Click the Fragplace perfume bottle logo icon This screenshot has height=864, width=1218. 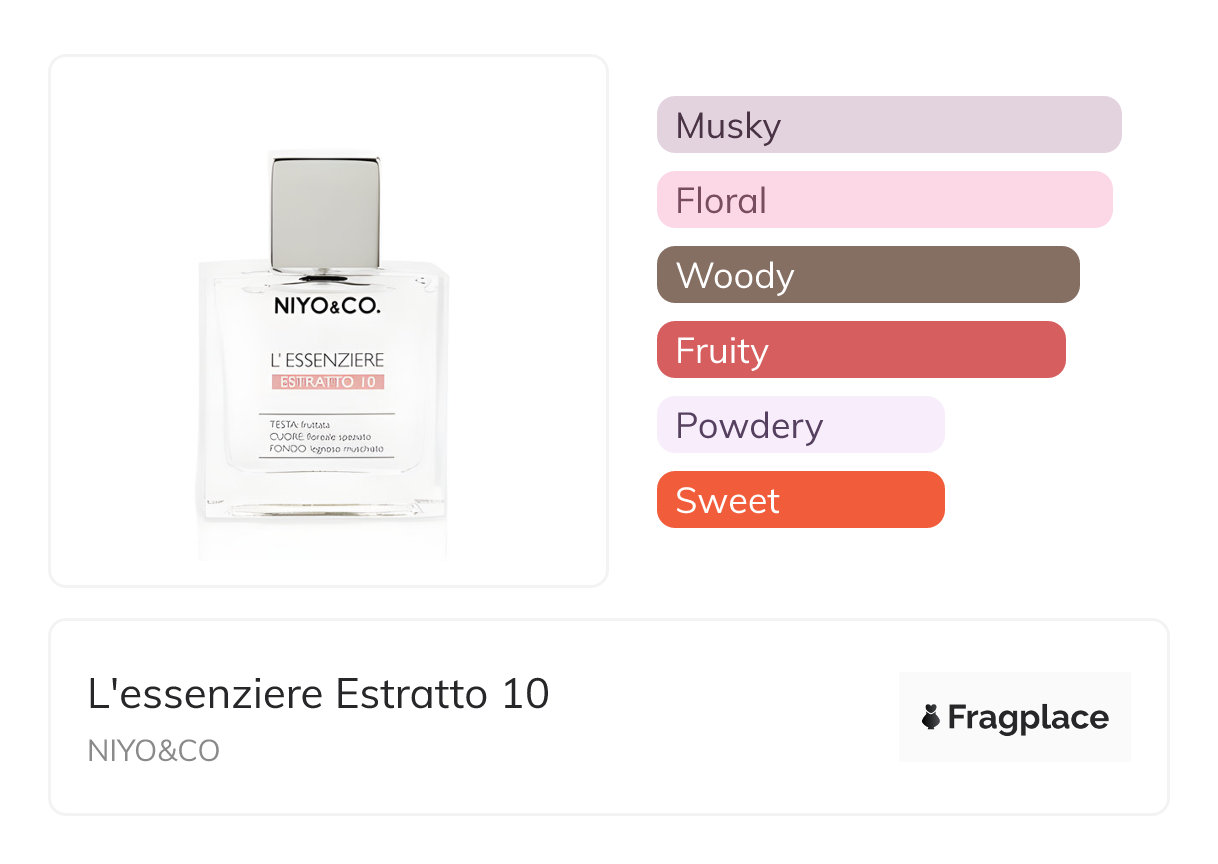(x=931, y=718)
